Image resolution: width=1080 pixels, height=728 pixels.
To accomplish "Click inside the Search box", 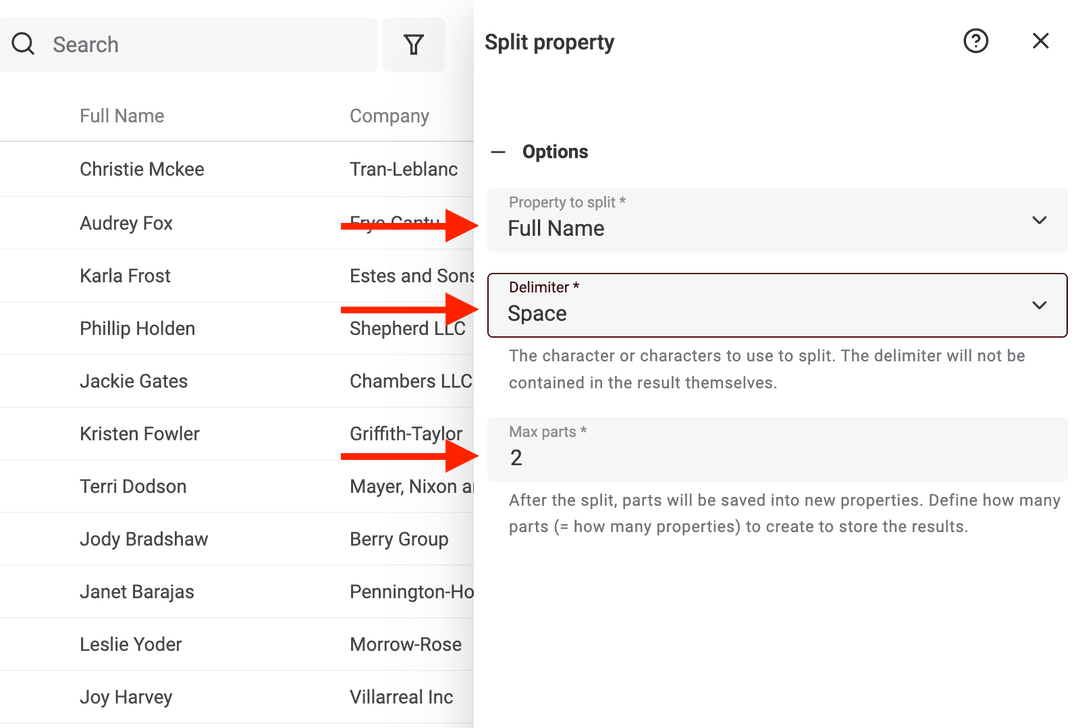I will pyautogui.click(x=150, y=44).
